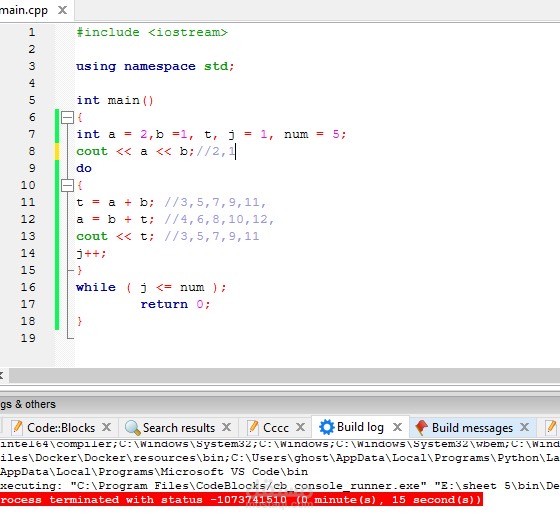Click the red process terminated status line

click(241, 499)
